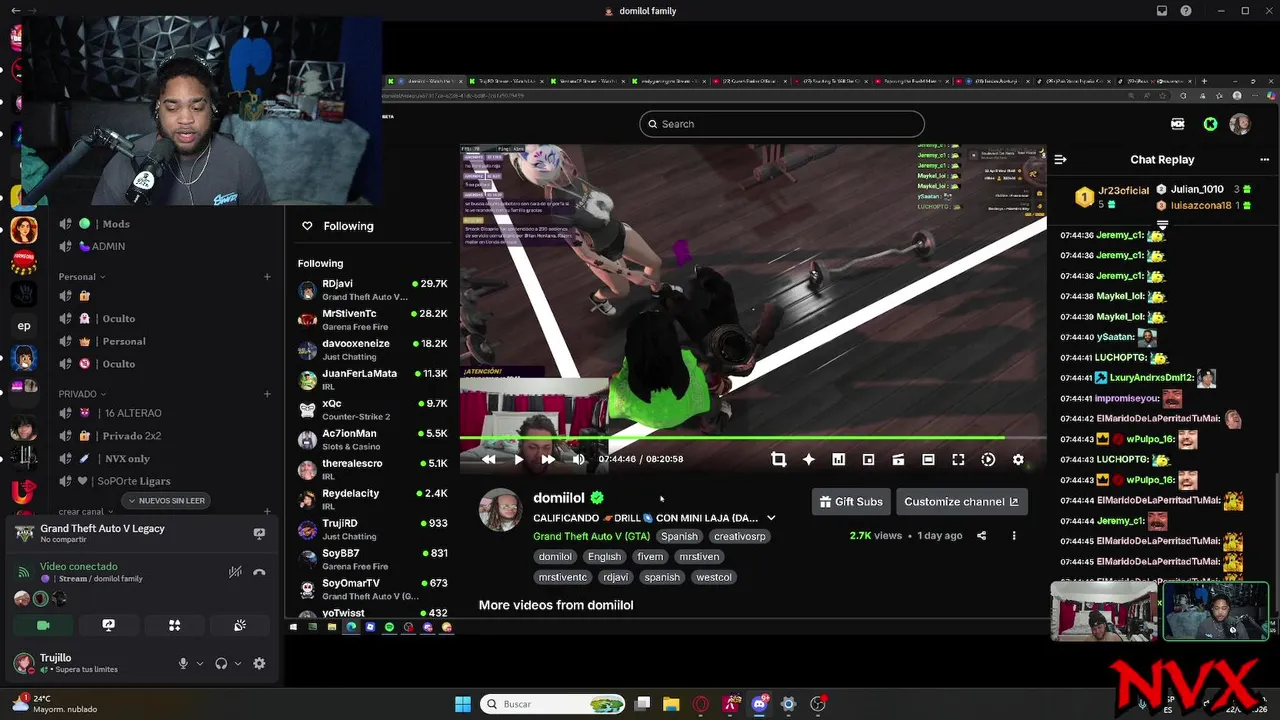1280x720 pixels.
Task: Open Discord soundboard button
Action: tap(240, 625)
